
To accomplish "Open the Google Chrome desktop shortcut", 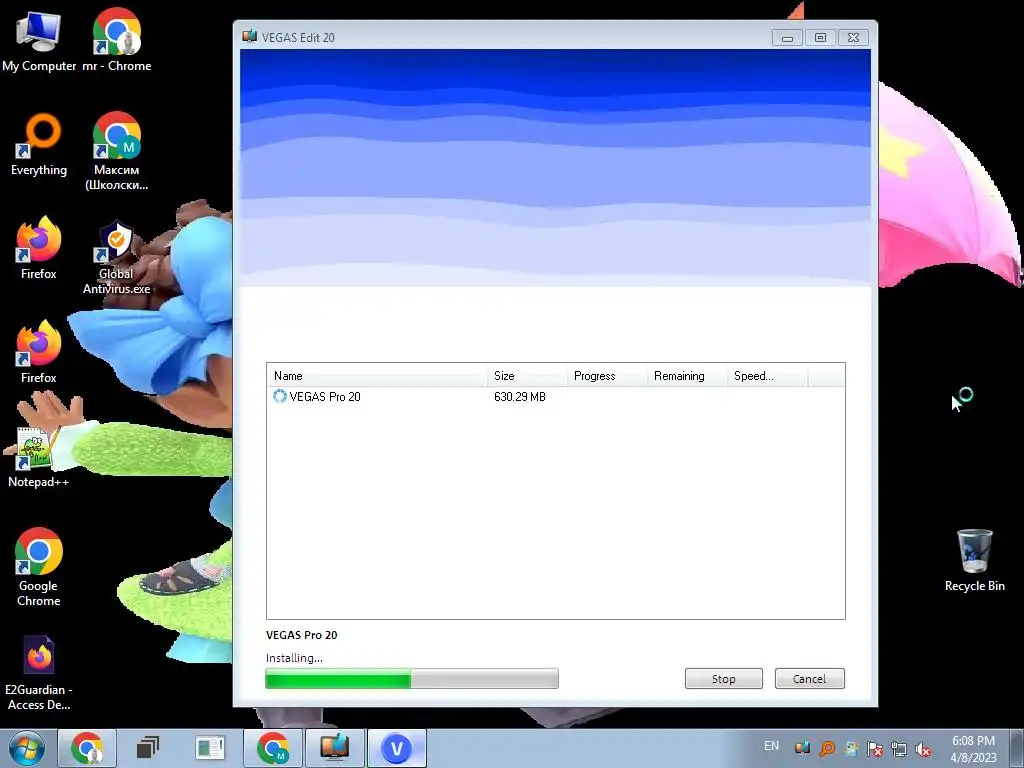I will coord(39,568).
